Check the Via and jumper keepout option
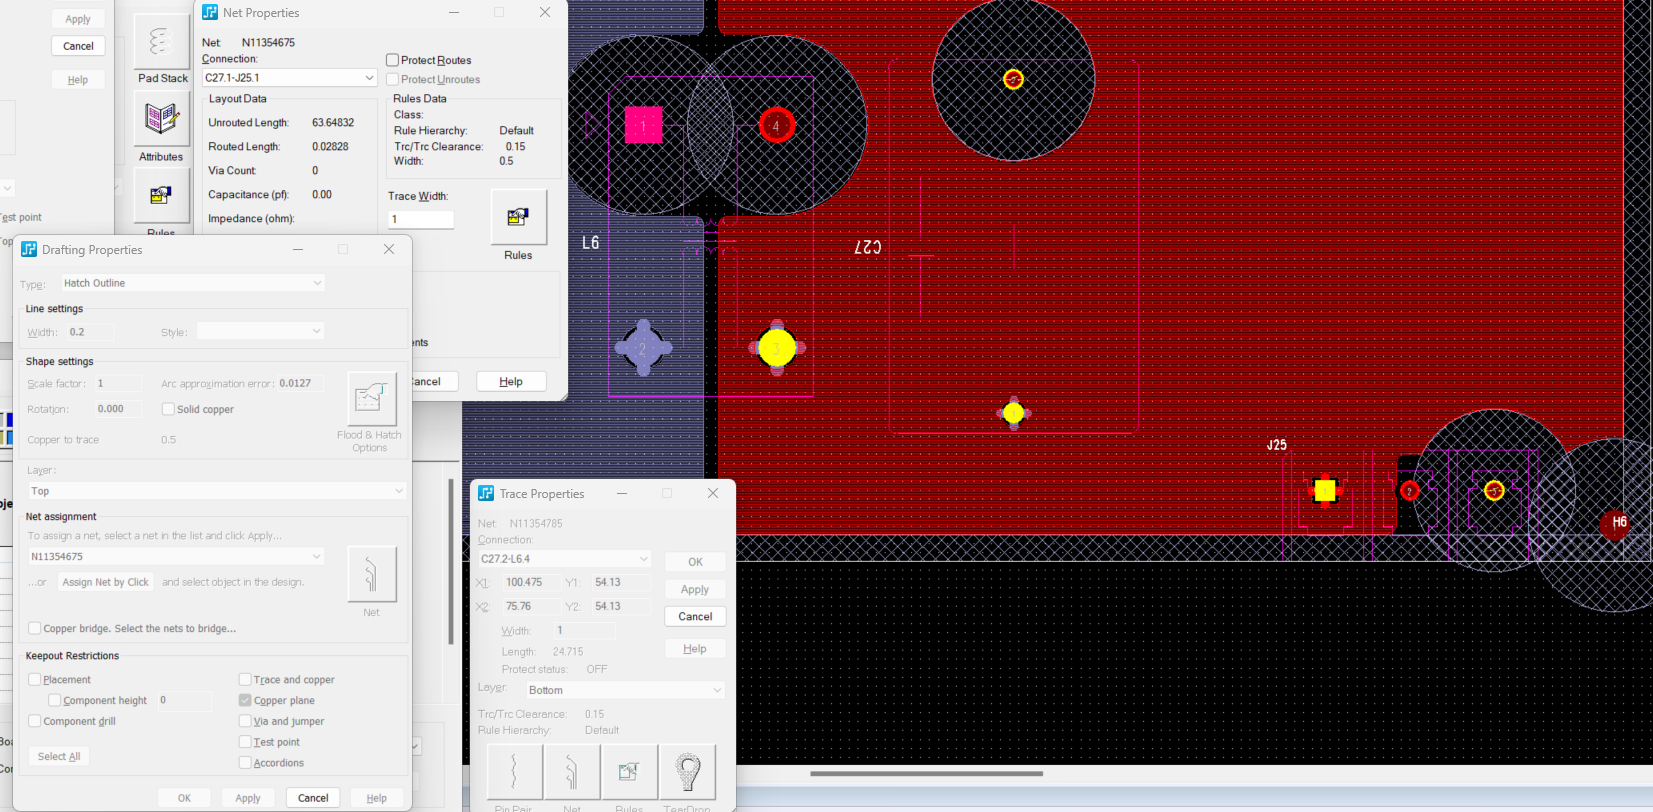1653x812 pixels. coord(245,721)
